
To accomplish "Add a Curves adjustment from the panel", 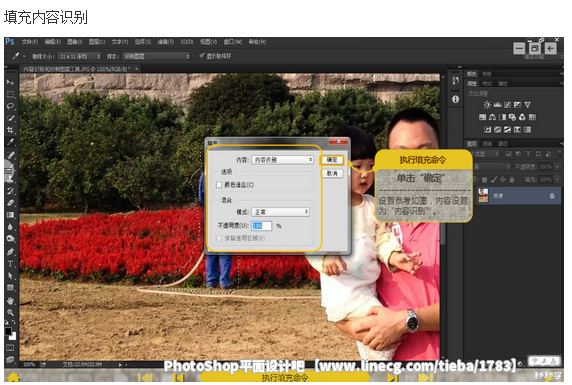I will click(x=507, y=105).
